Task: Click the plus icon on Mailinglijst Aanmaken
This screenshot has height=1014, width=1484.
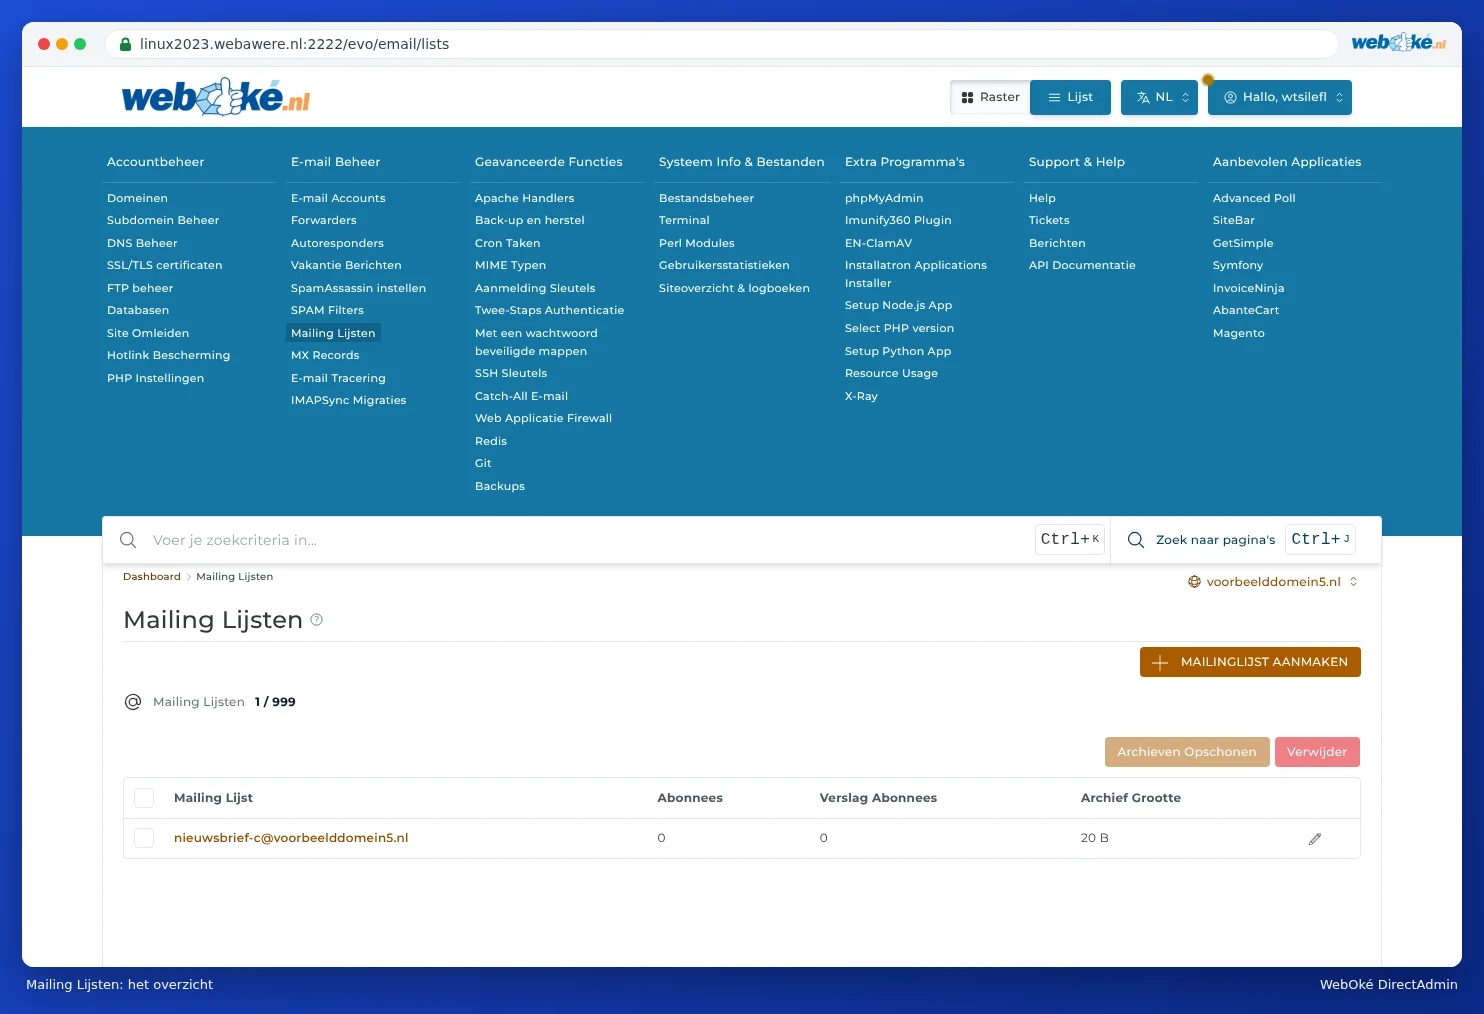Action: click(1160, 662)
